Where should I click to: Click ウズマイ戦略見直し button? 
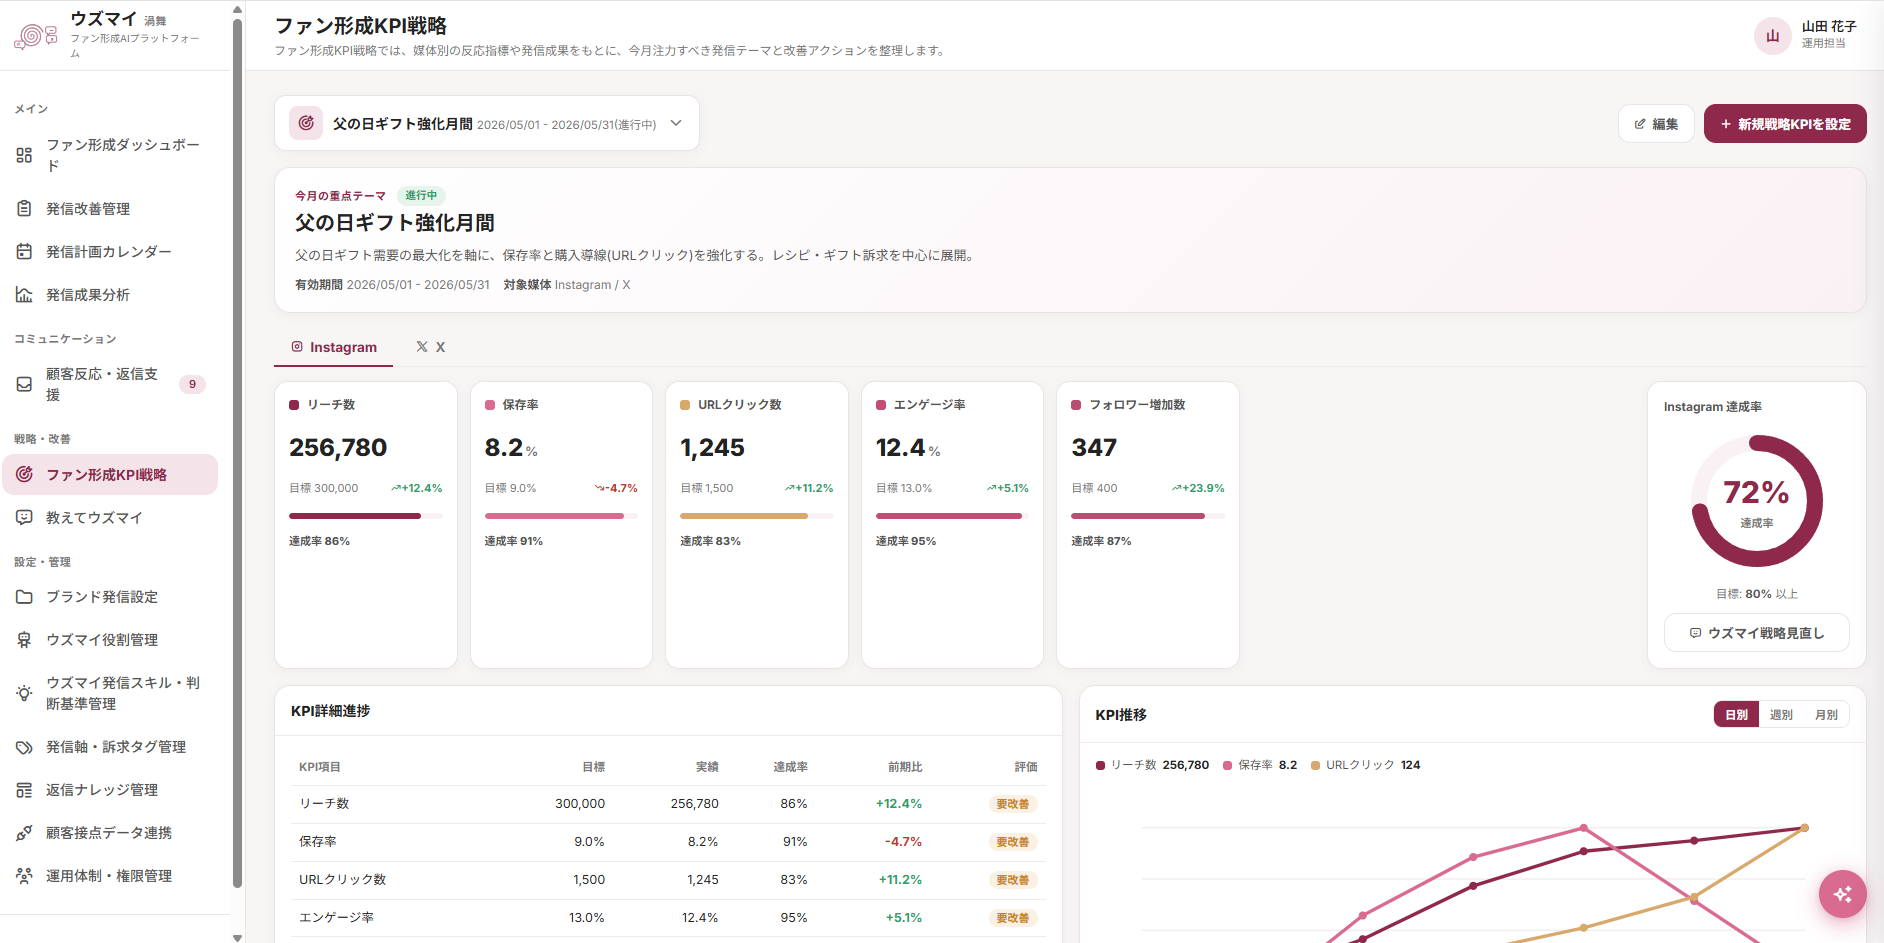pos(1757,633)
